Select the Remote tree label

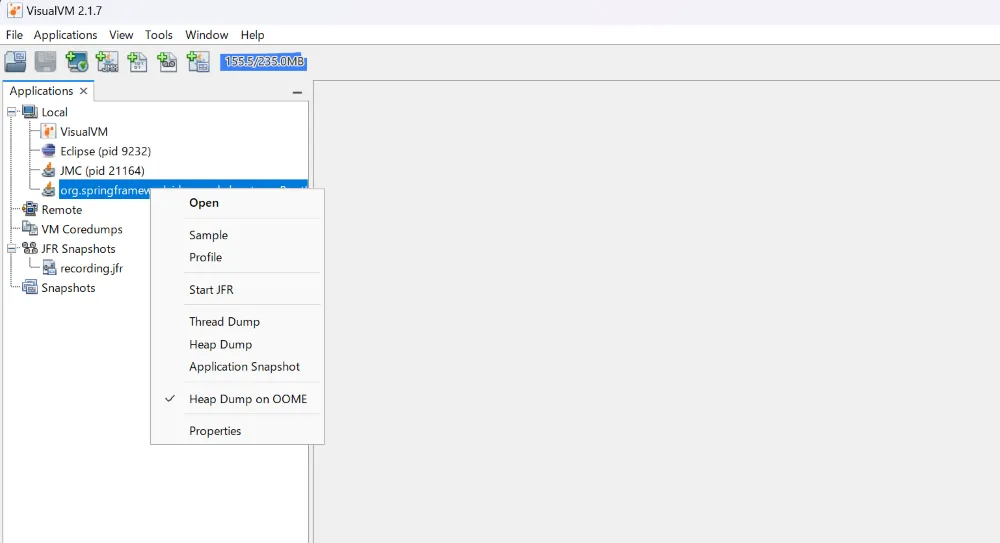[62, 210]
